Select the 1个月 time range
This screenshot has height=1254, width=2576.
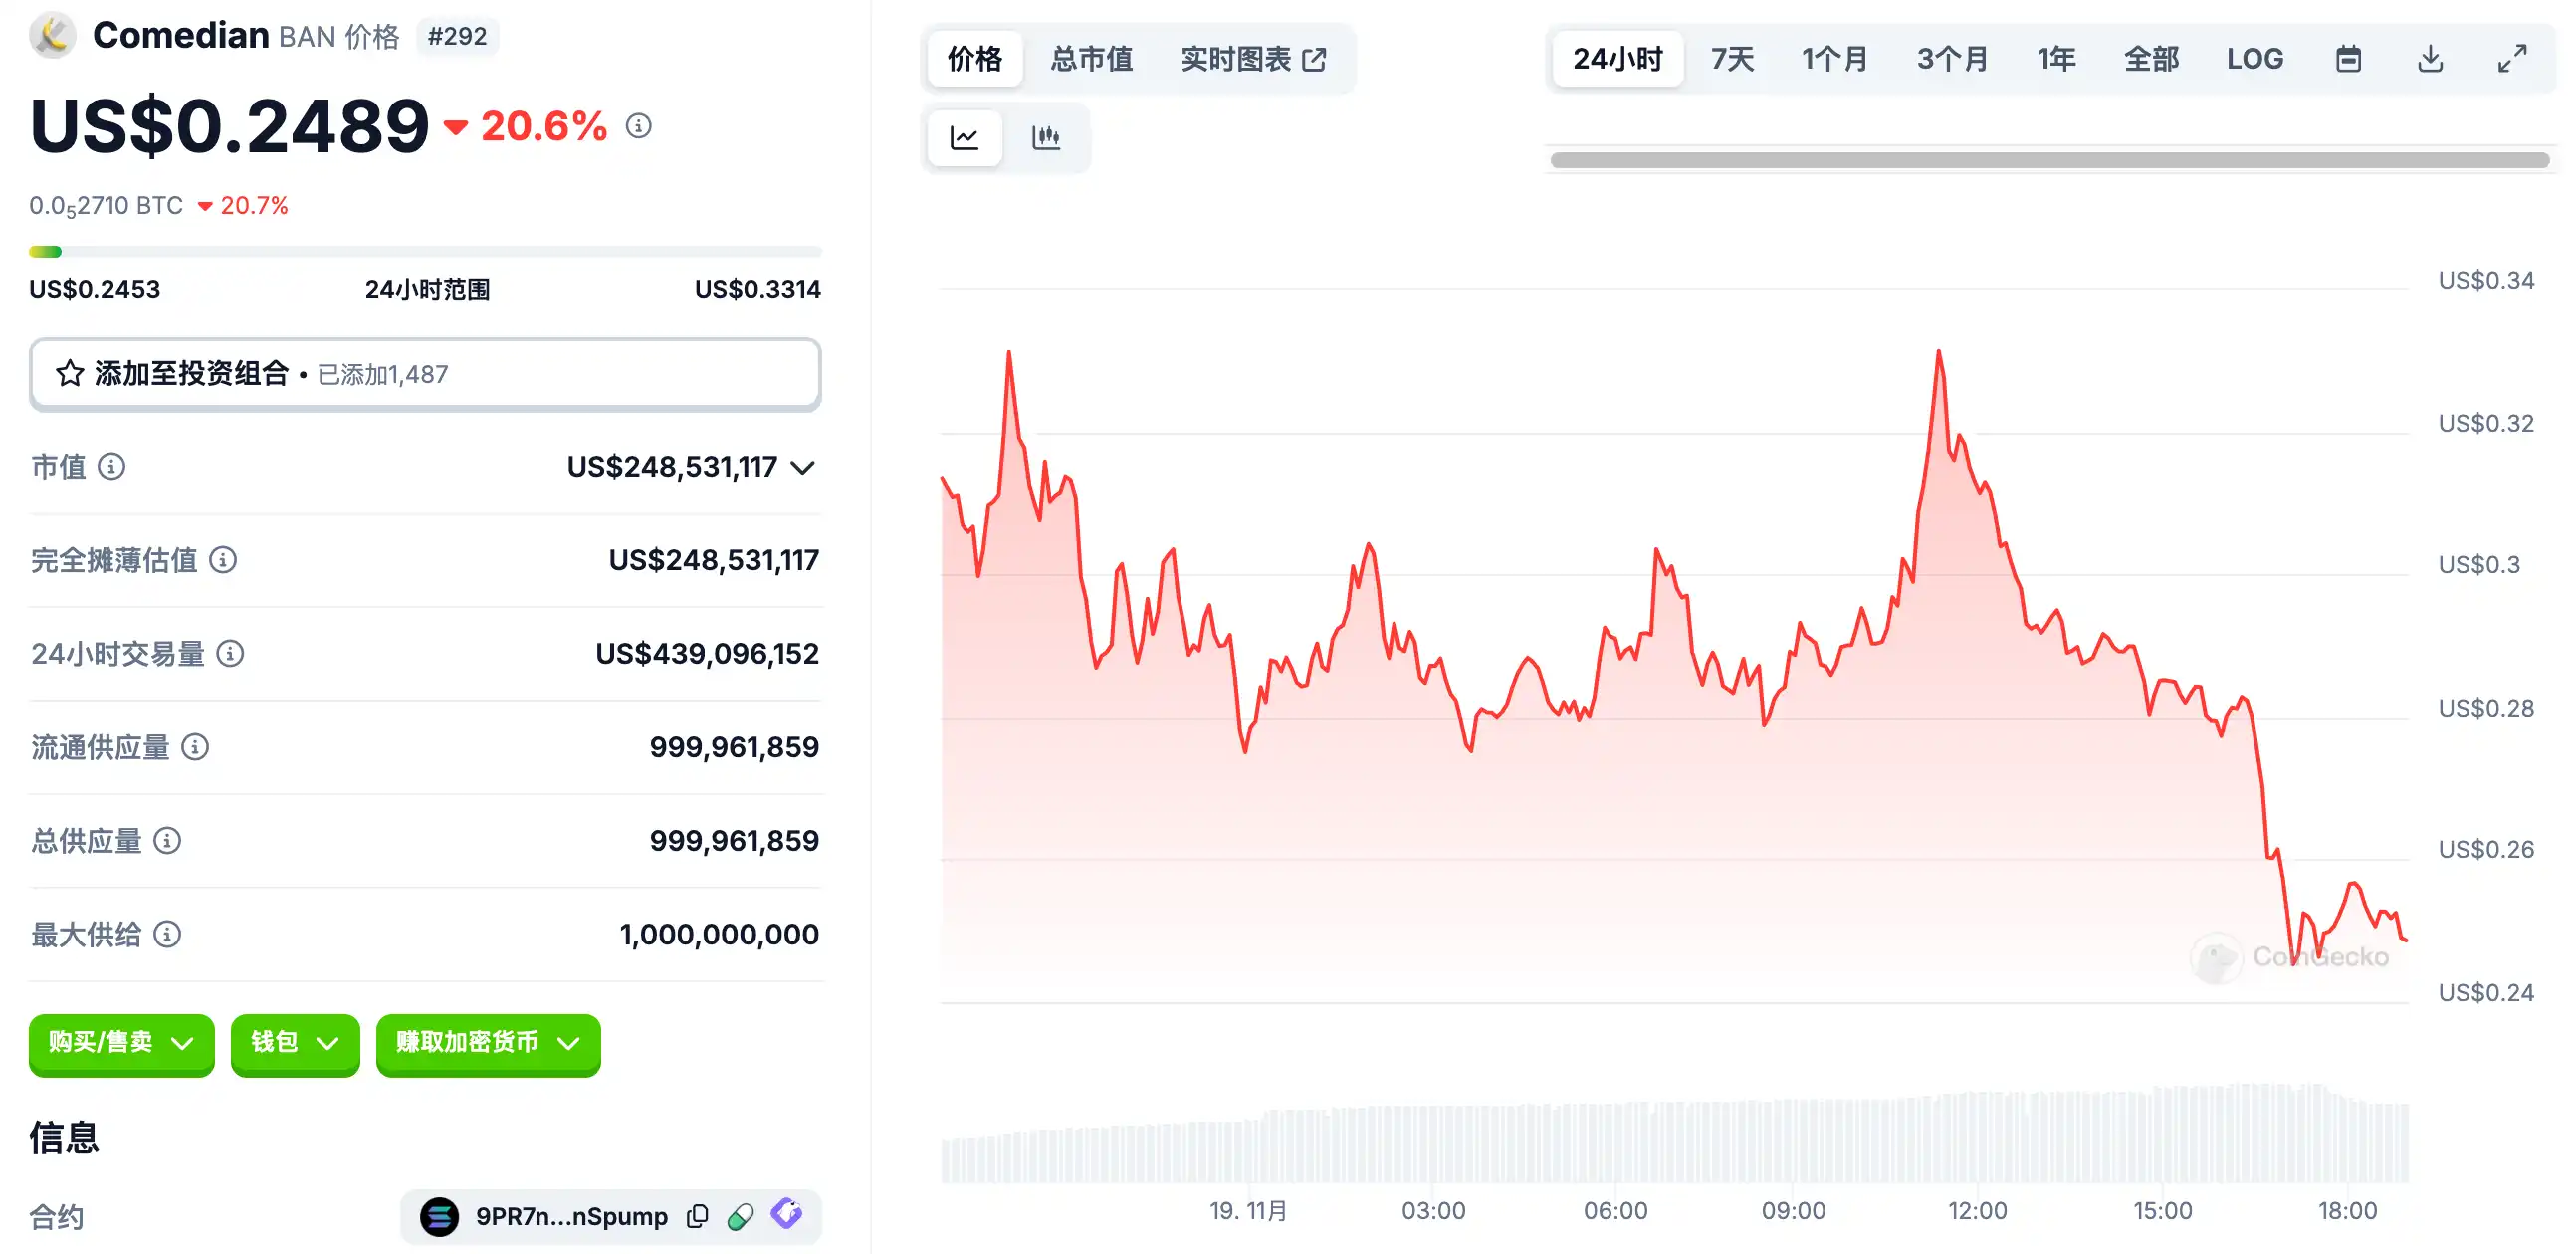coord(1834,59)
